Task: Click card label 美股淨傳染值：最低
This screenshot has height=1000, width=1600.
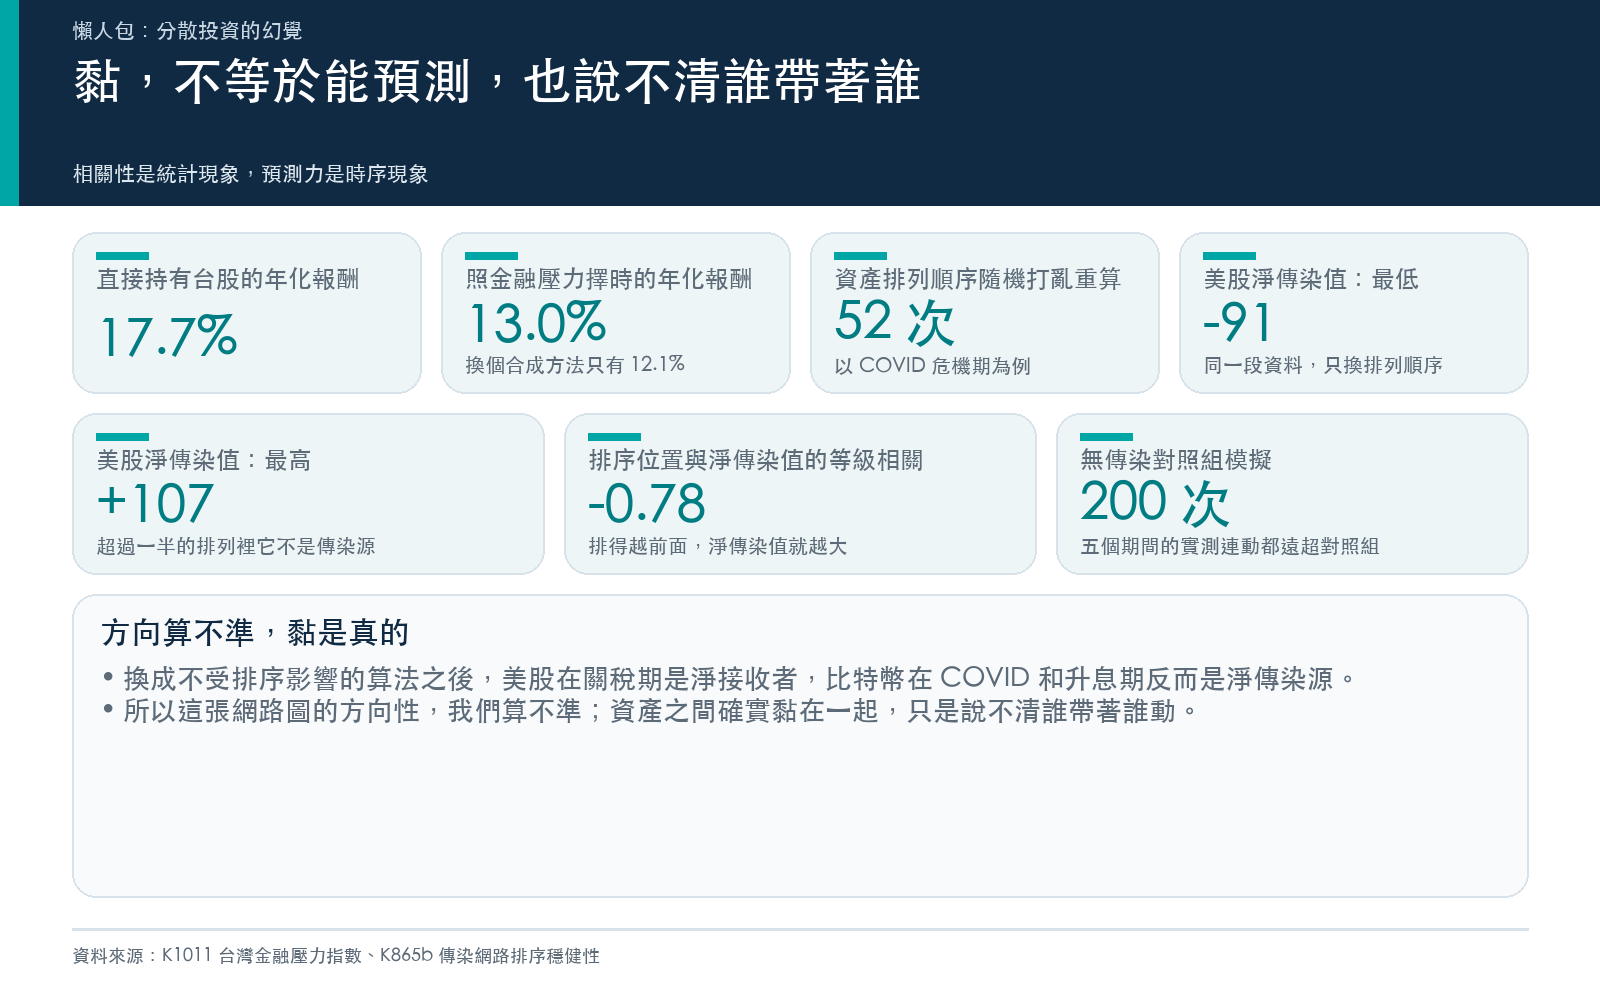Action: pyautogui.click(x=1311, y=279)
